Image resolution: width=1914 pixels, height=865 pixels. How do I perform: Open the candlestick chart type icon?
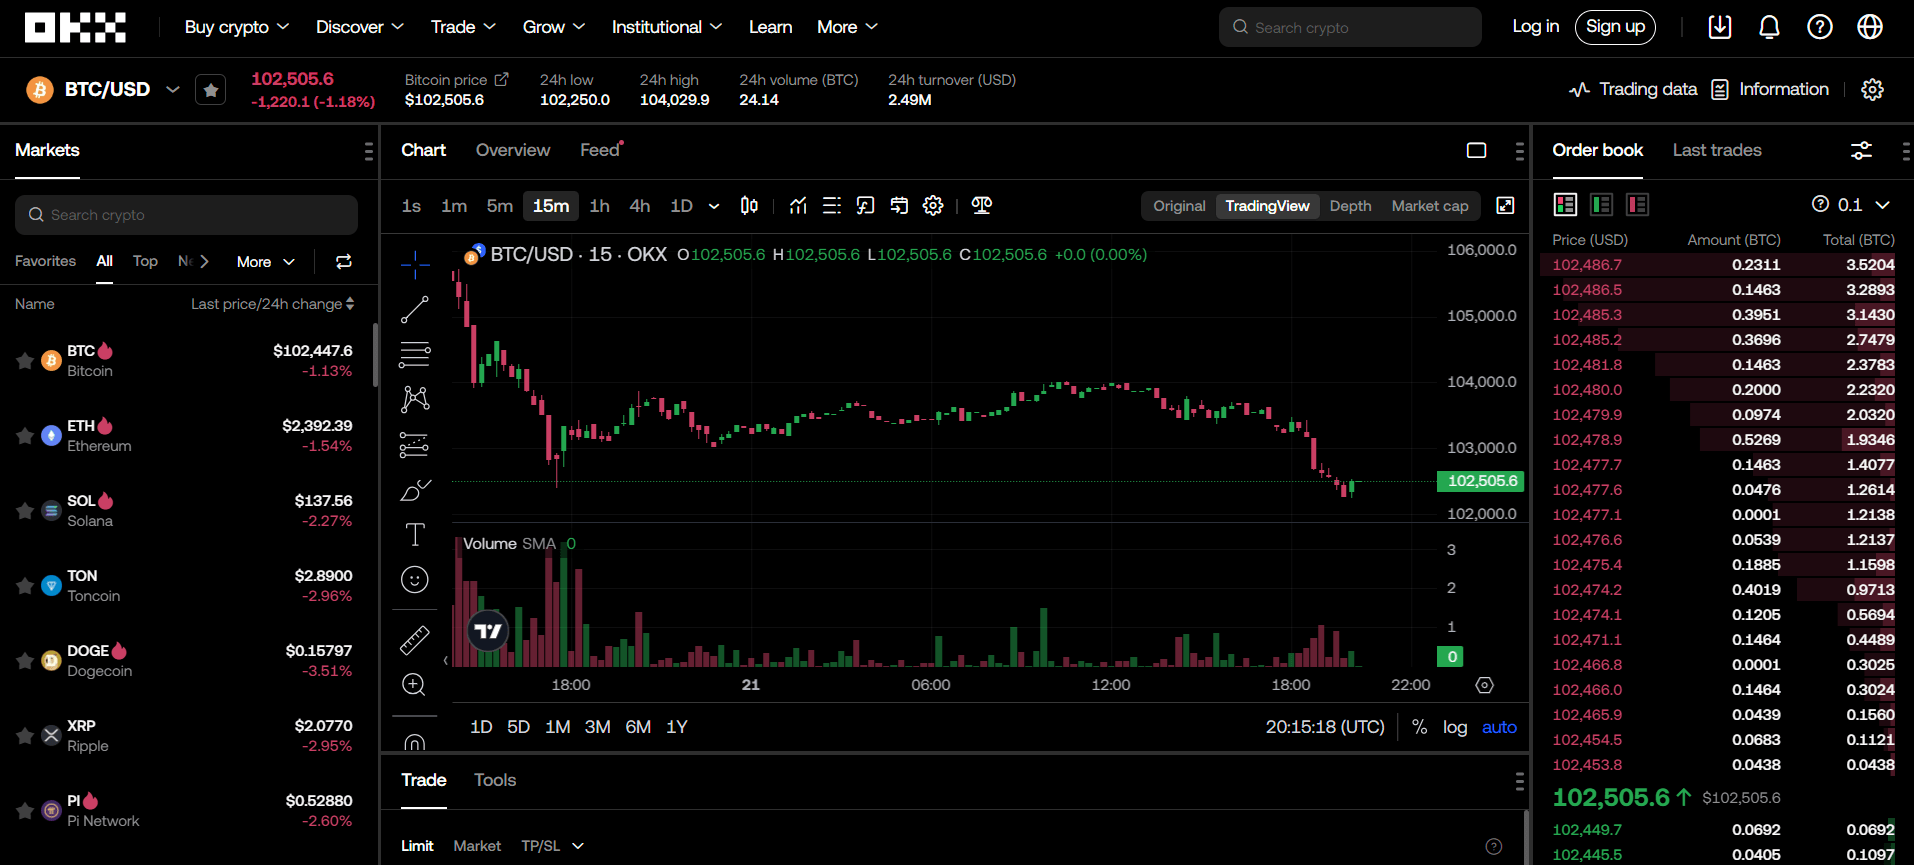[749, 206]
